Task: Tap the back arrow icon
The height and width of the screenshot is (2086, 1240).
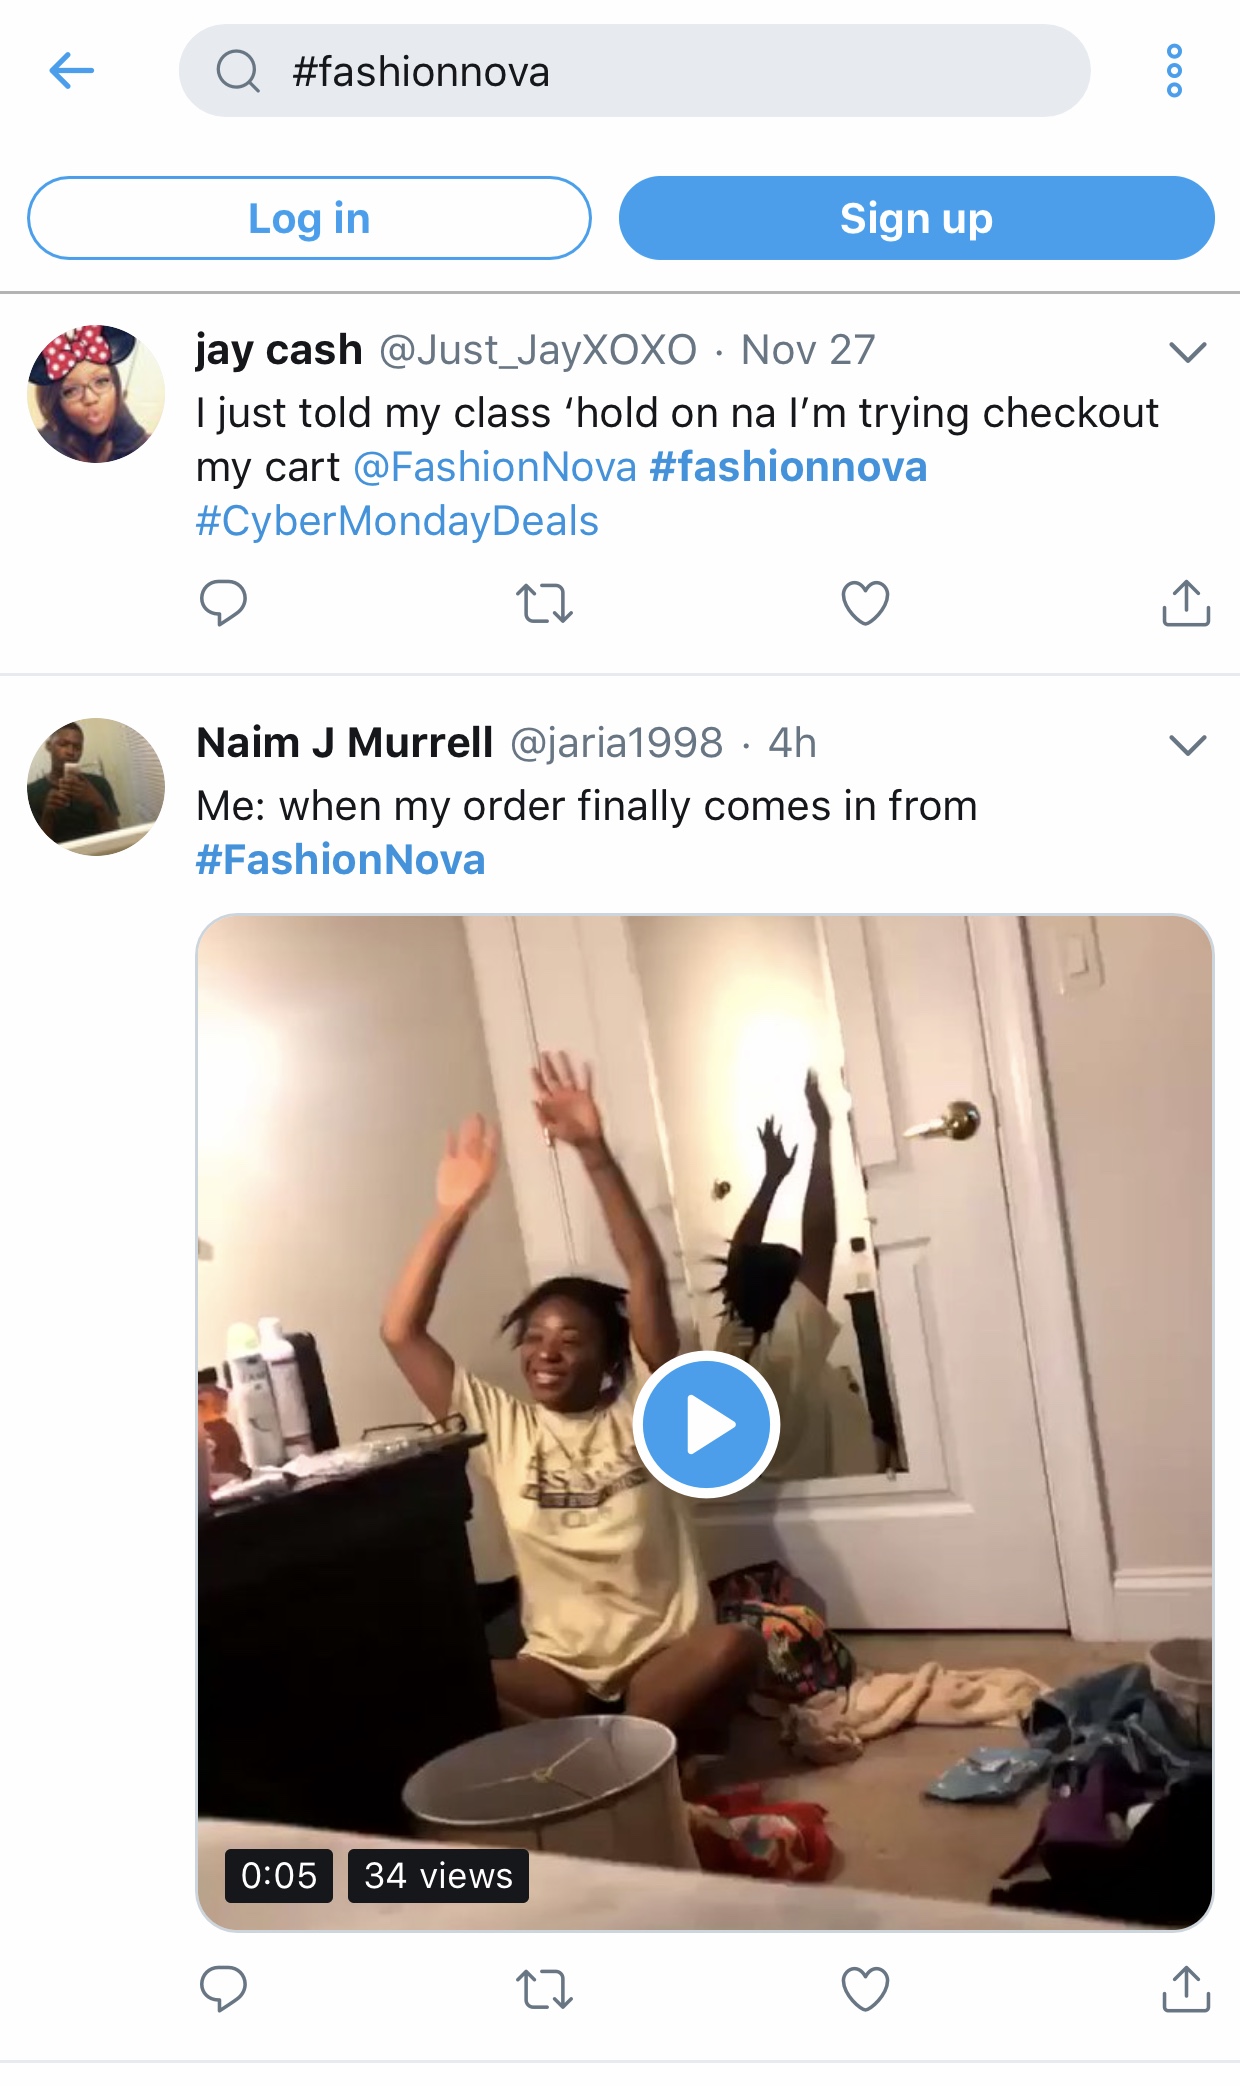Action: coord(72,71)
